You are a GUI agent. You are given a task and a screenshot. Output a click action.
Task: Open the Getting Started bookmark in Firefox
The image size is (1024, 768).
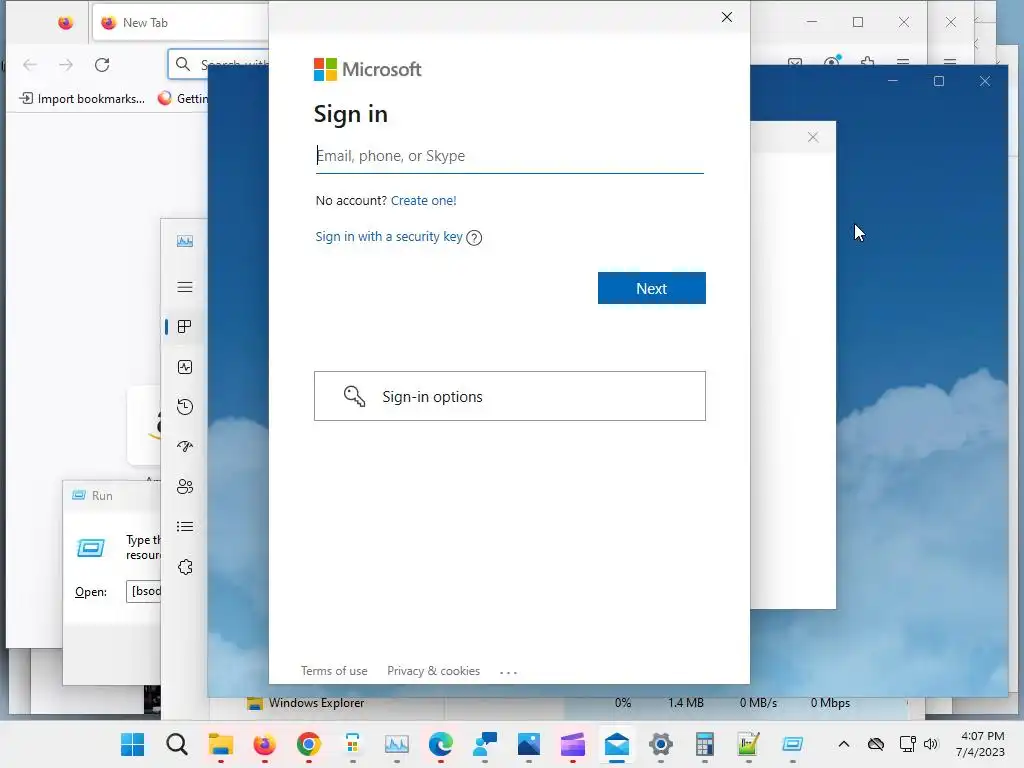click(183, 99)
